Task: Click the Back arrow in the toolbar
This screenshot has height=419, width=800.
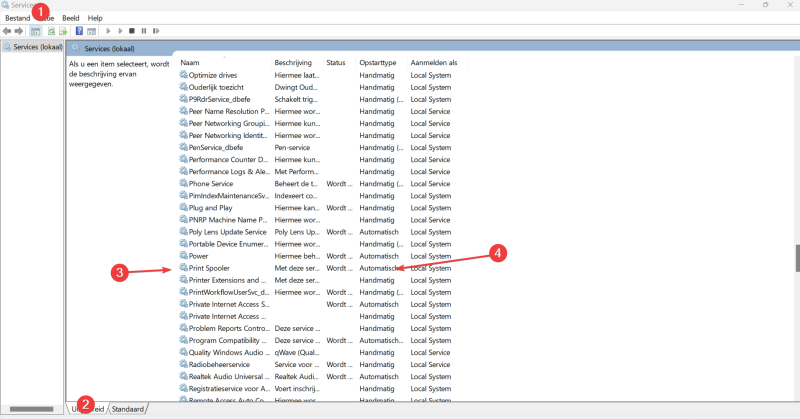Action: [7, 31]
